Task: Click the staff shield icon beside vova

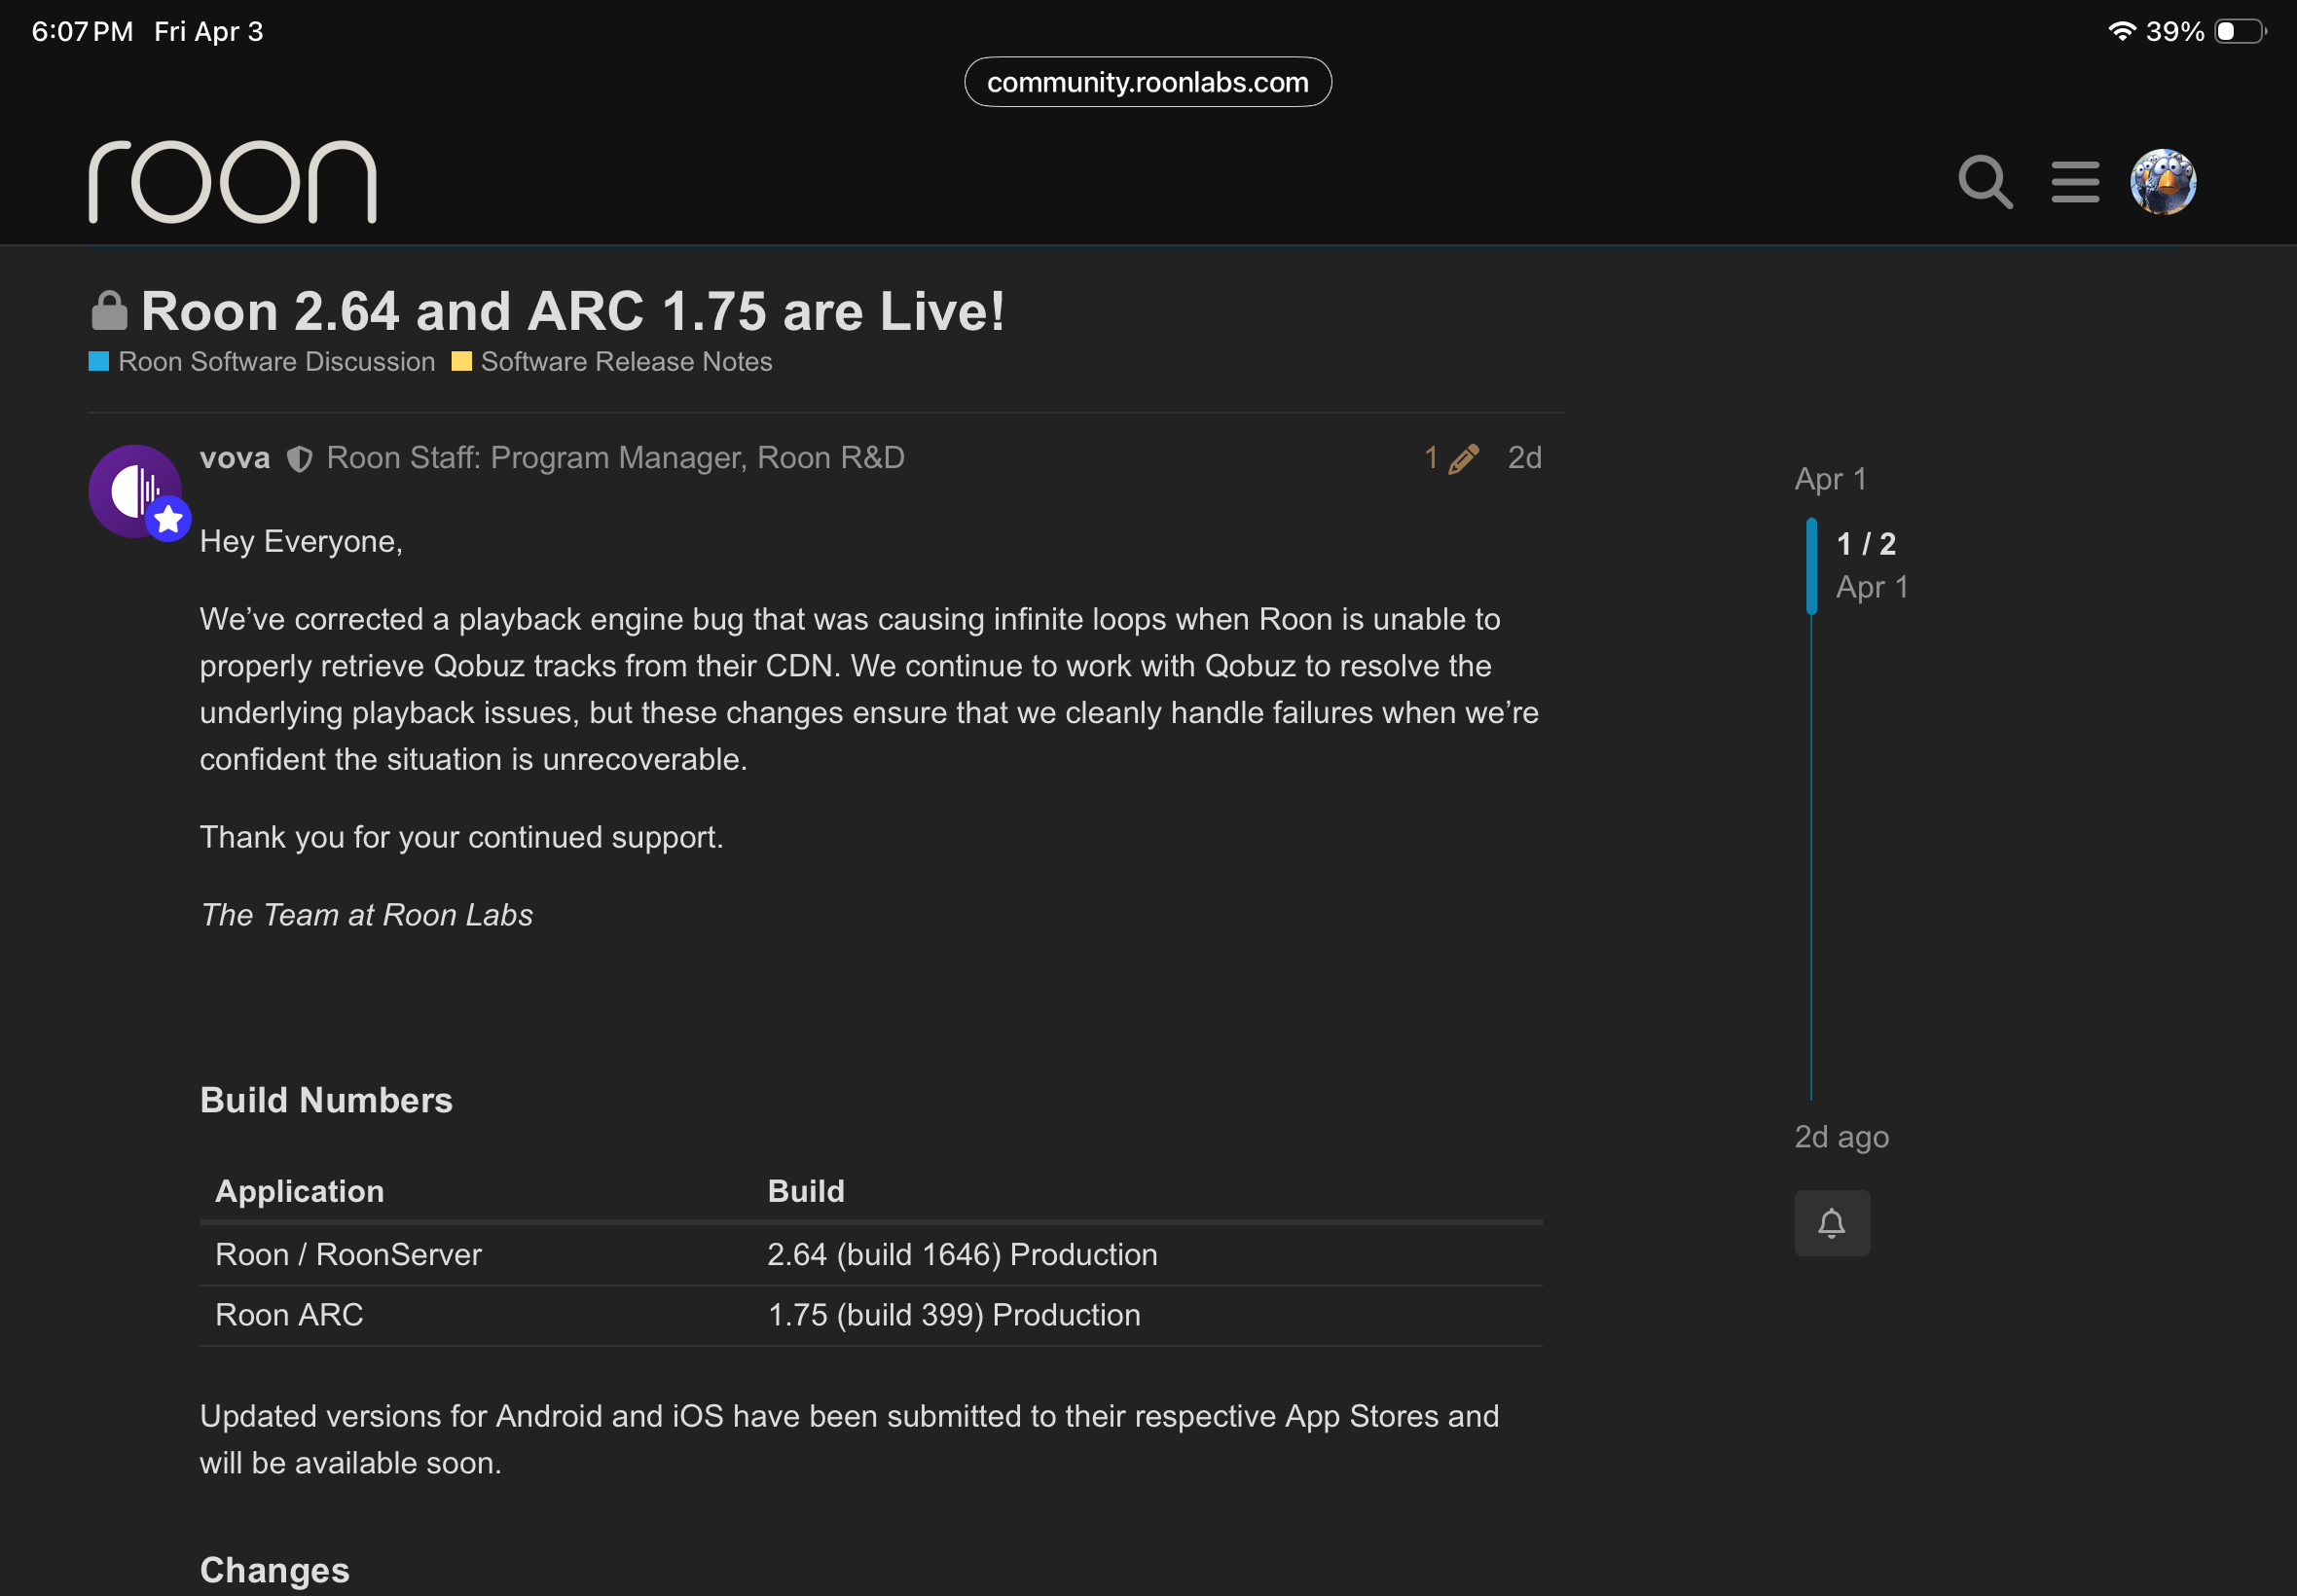Action: click(x=299, y=459)
